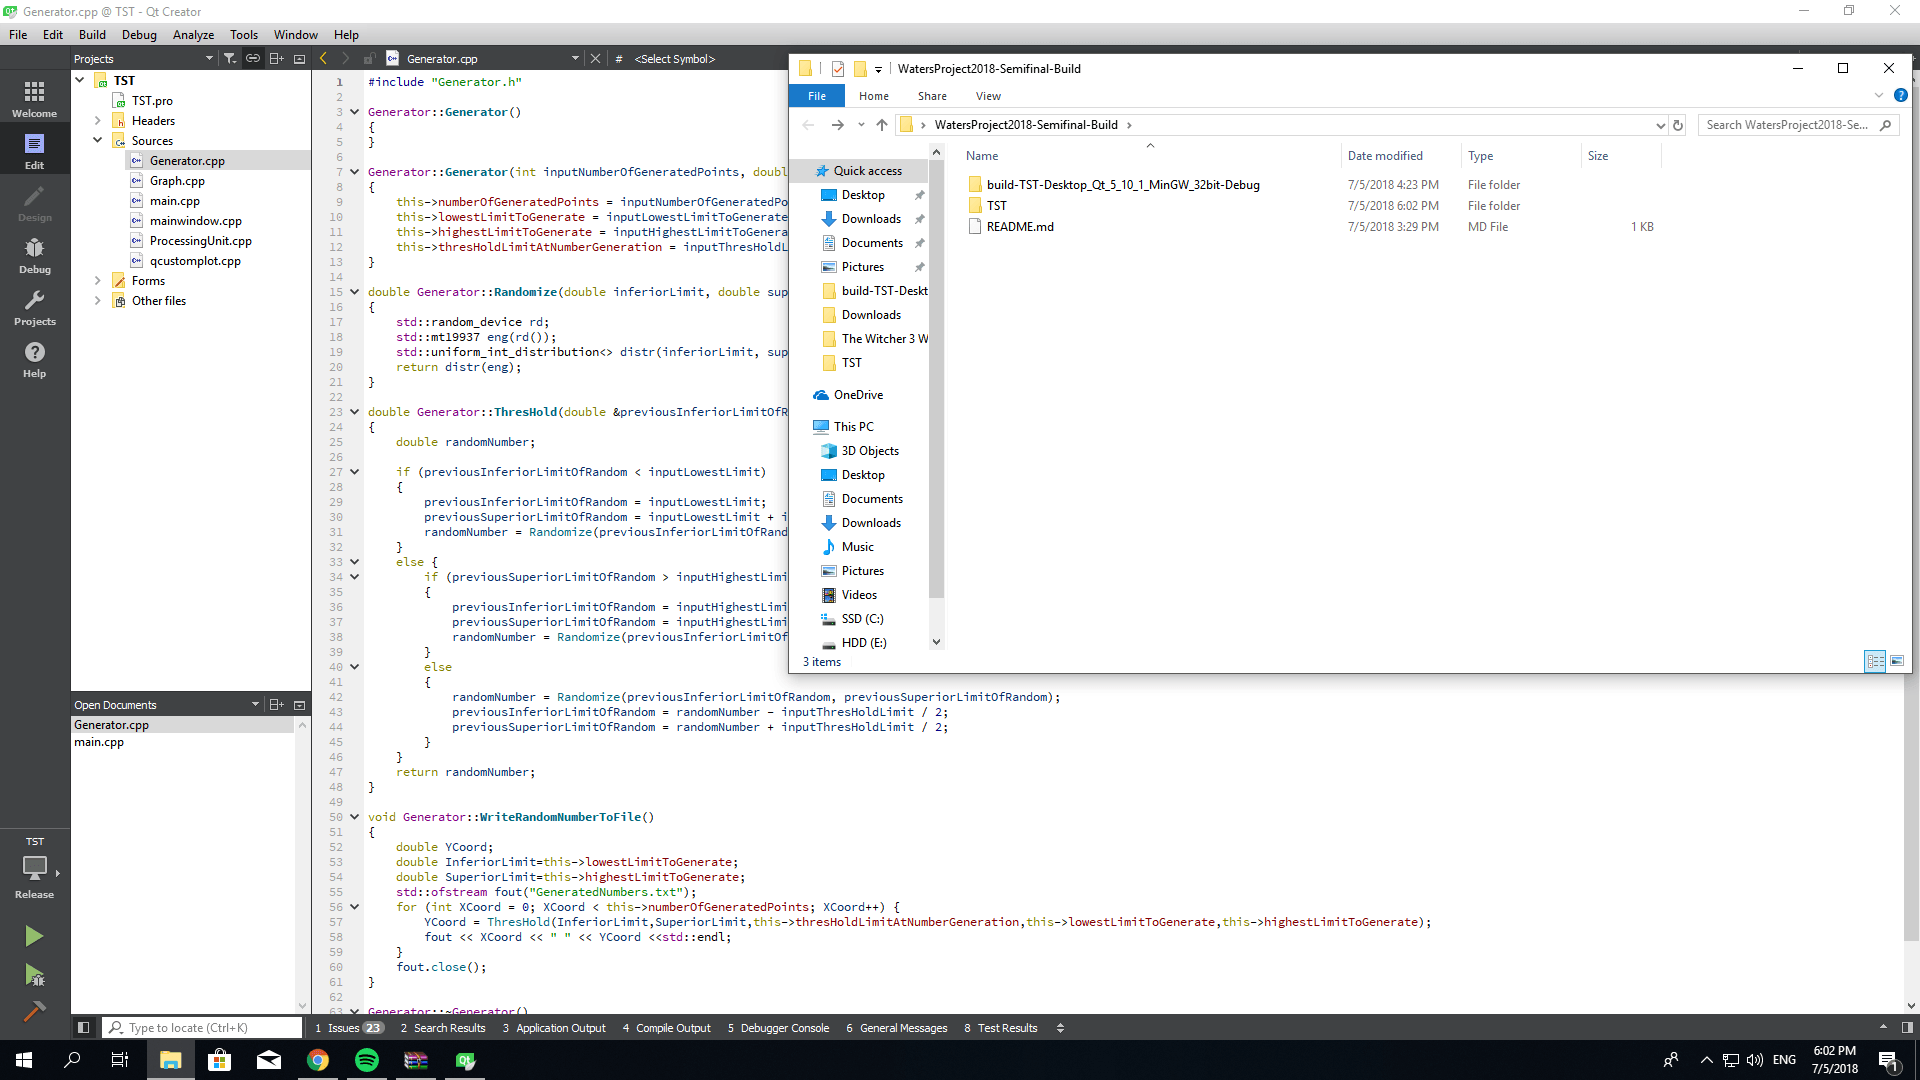The width and height of the screenshot is (1920, 1080).
Task: Click the filter tree icon in the Projects panel
Action: pos(230,59)
